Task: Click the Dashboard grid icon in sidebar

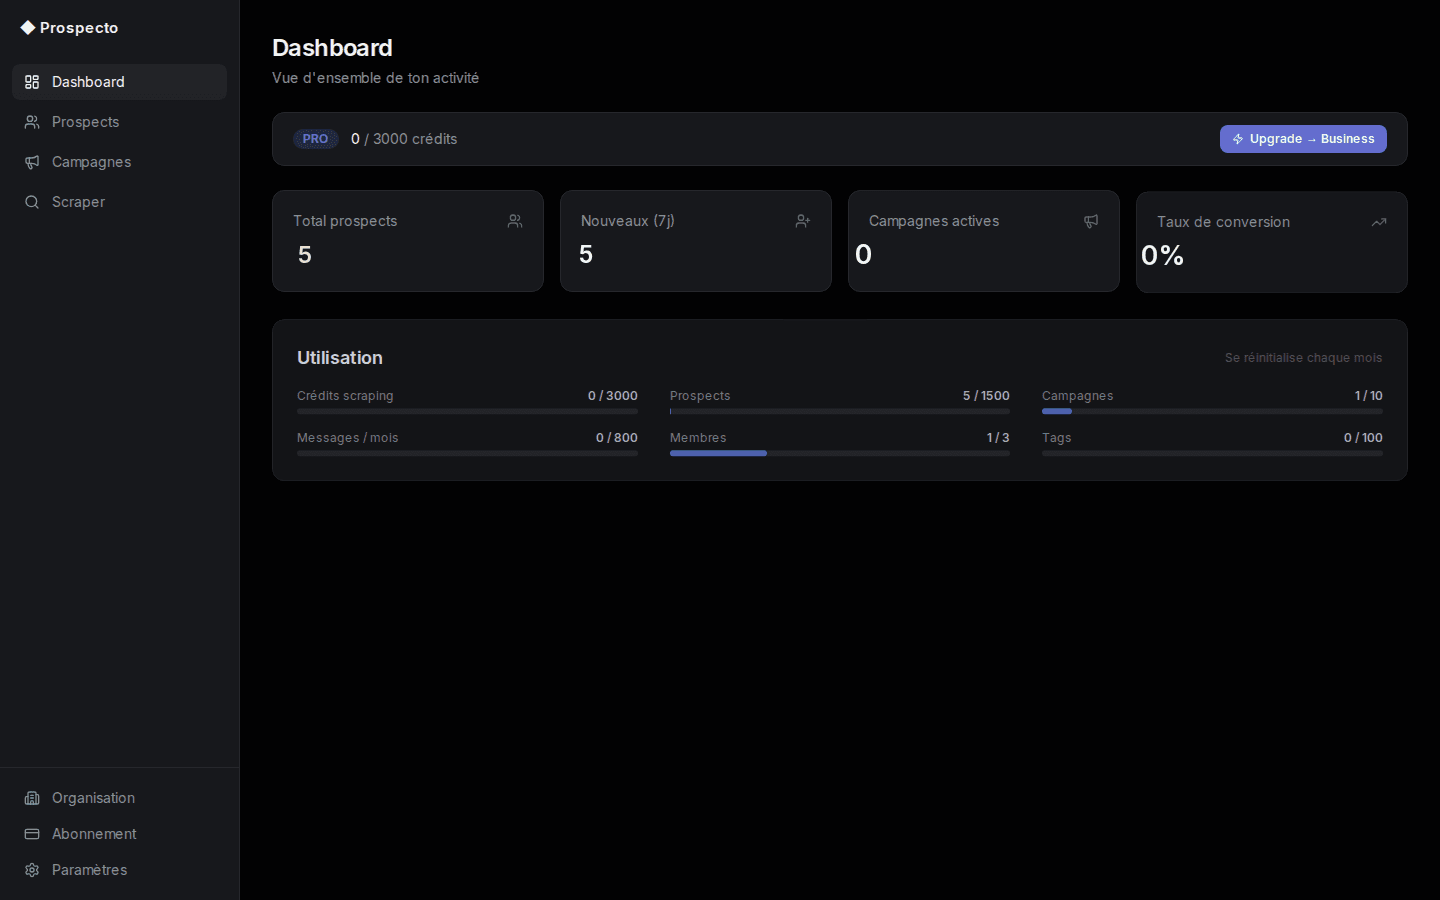Action: pyautogui.click(x=32, y=82)
